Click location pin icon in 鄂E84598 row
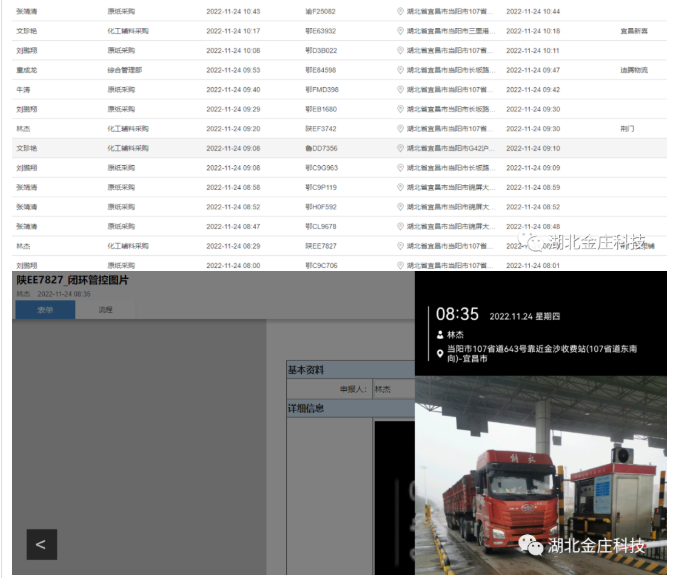Screen dimensions: 675x578 click(x=401, y=70)
